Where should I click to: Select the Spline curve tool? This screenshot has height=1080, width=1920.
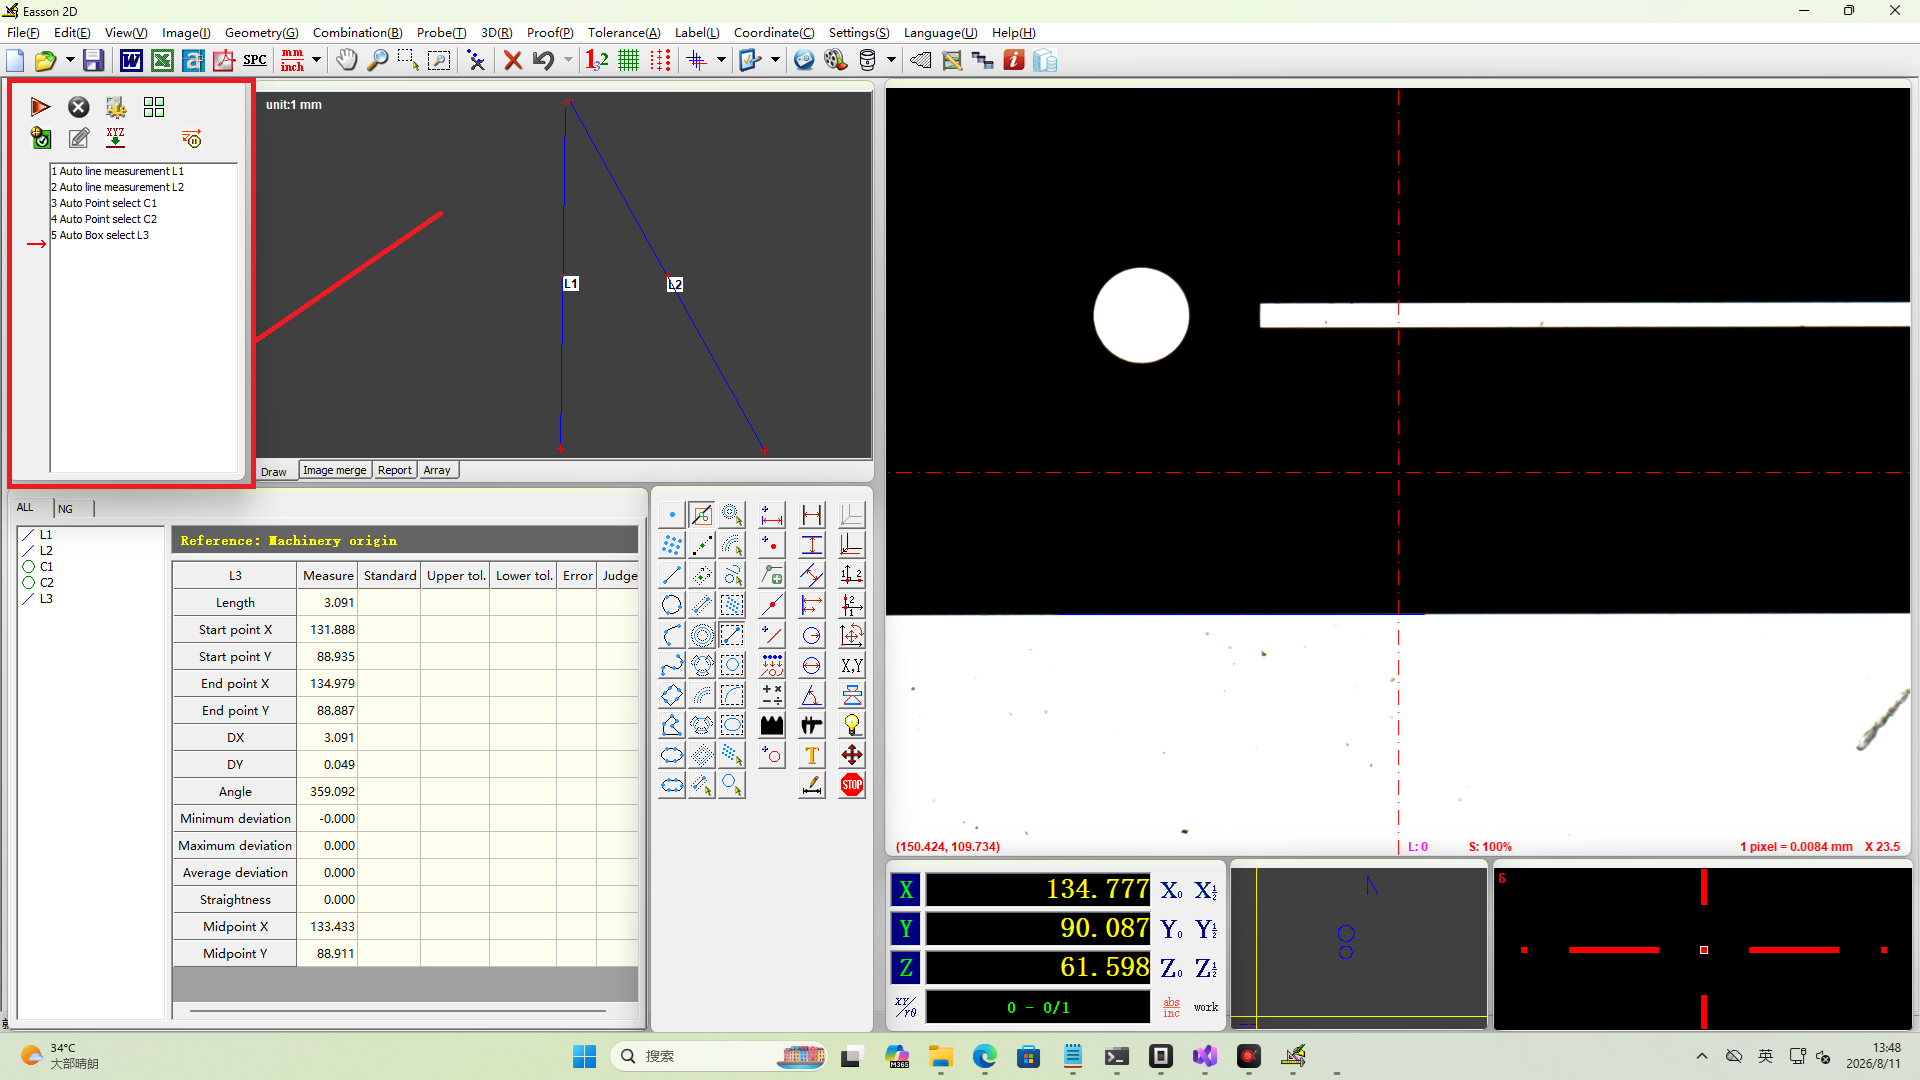[672, 666]
